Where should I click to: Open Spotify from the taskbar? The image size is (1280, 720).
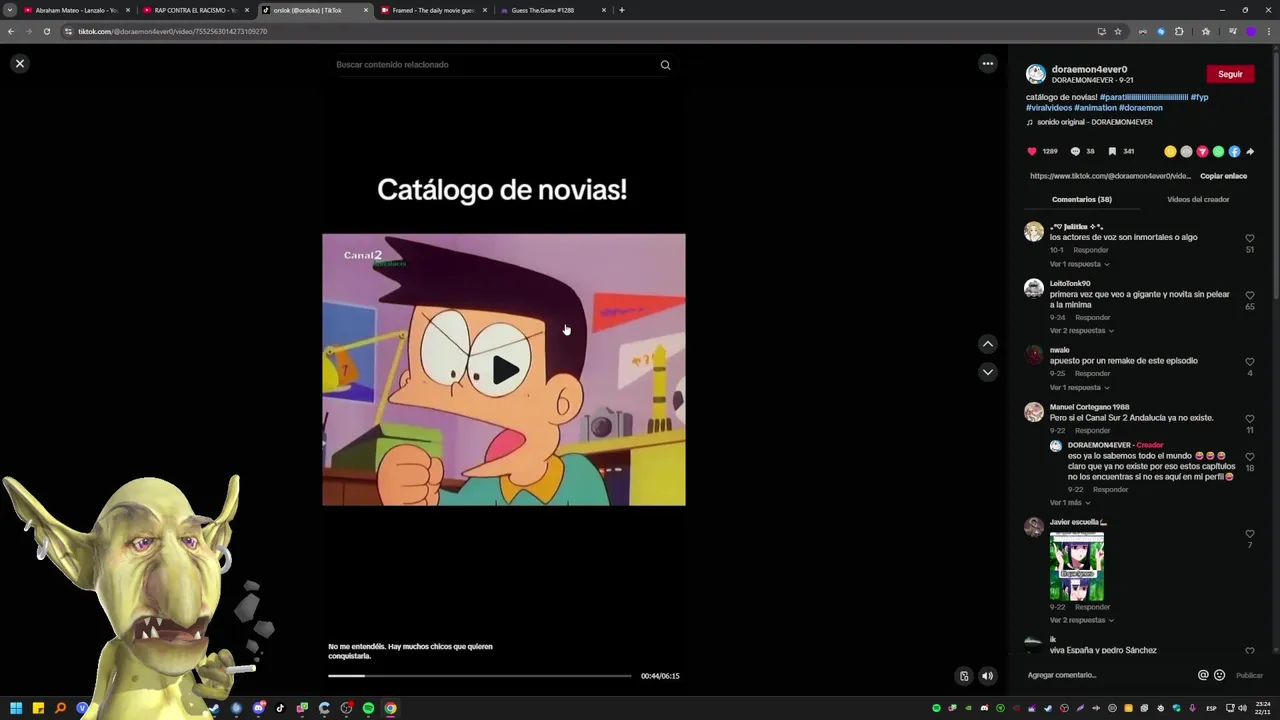click(368, 708)
